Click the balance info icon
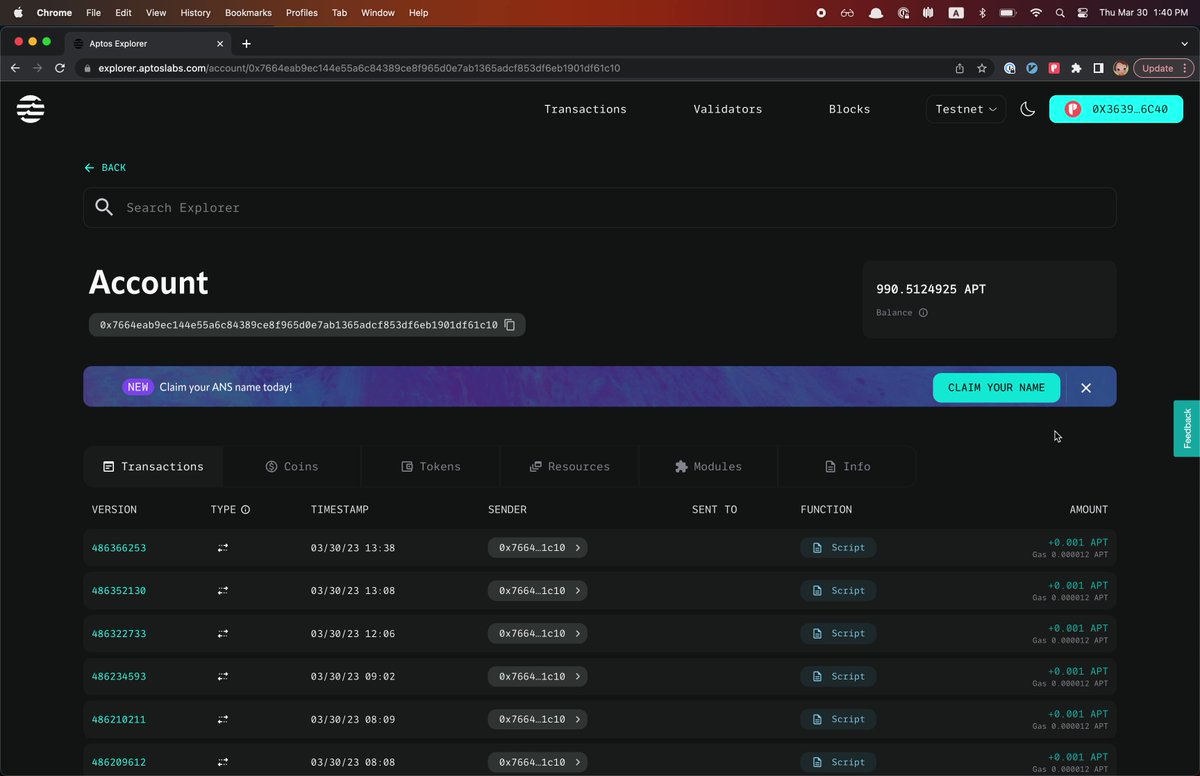Viewport: 1200px width, 776px height. 923,313
